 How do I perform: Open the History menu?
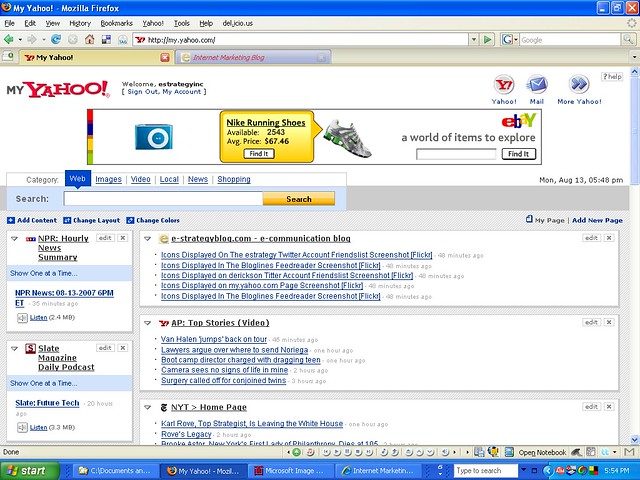pyautogui.click(x=80, y=23)
